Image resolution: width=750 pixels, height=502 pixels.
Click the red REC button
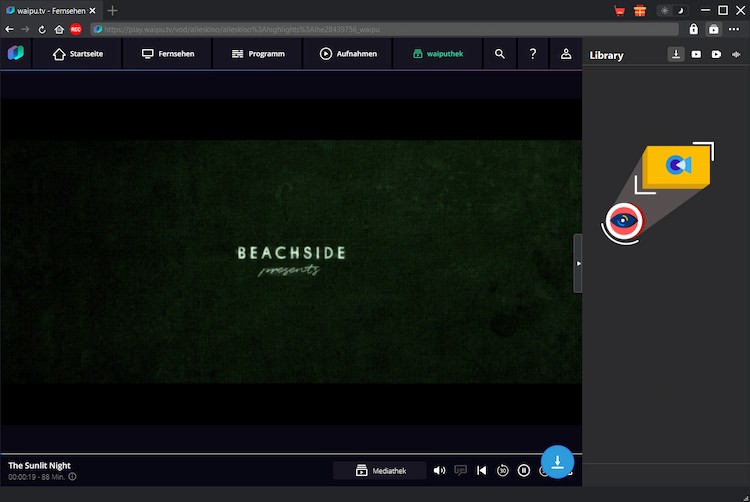tap(76, 29)
